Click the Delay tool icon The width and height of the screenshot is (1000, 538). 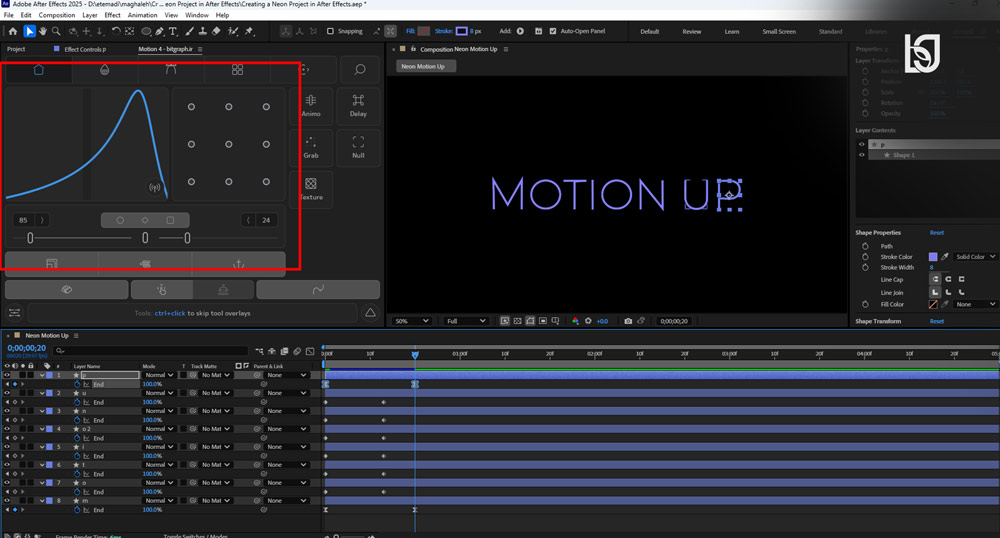pyautogui.click(x=358, y=105)
